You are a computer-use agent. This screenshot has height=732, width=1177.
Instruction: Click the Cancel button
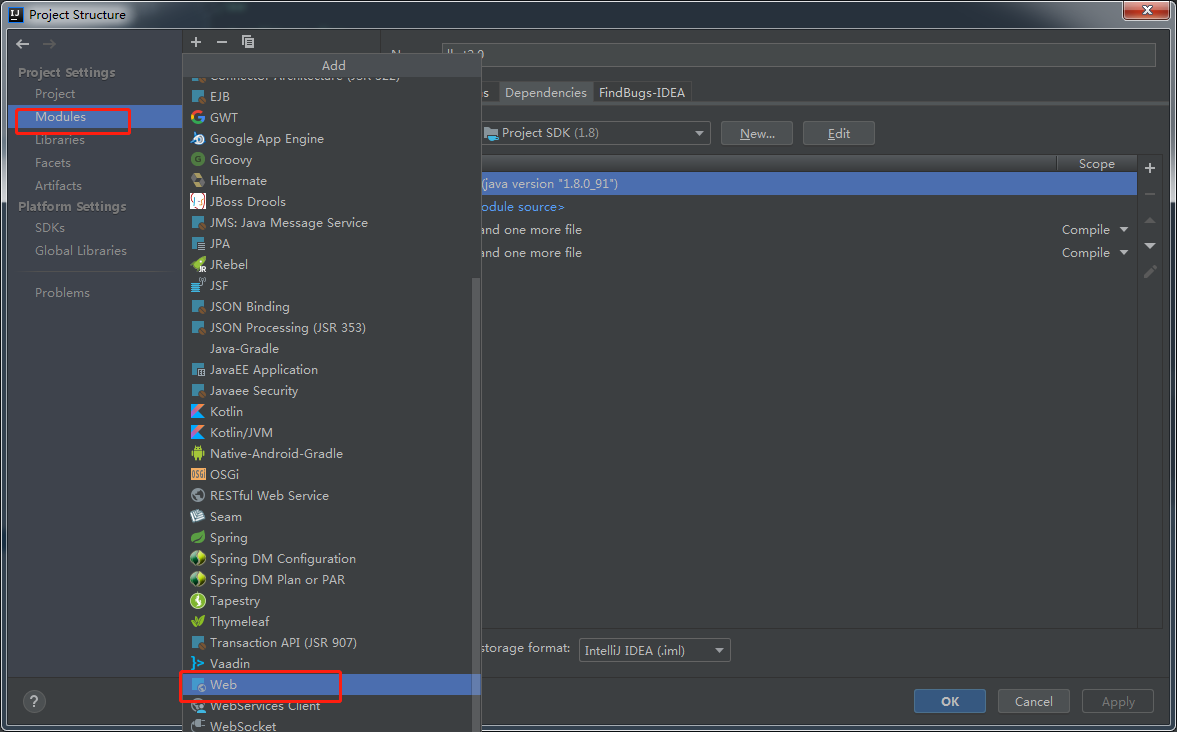click(1034, 701)
